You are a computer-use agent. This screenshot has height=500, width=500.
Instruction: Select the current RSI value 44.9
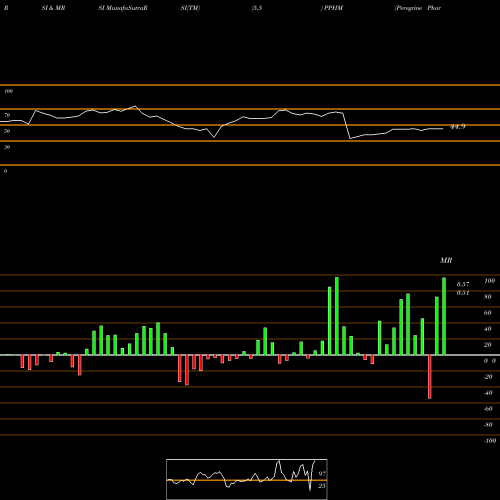tap(458, 127)
